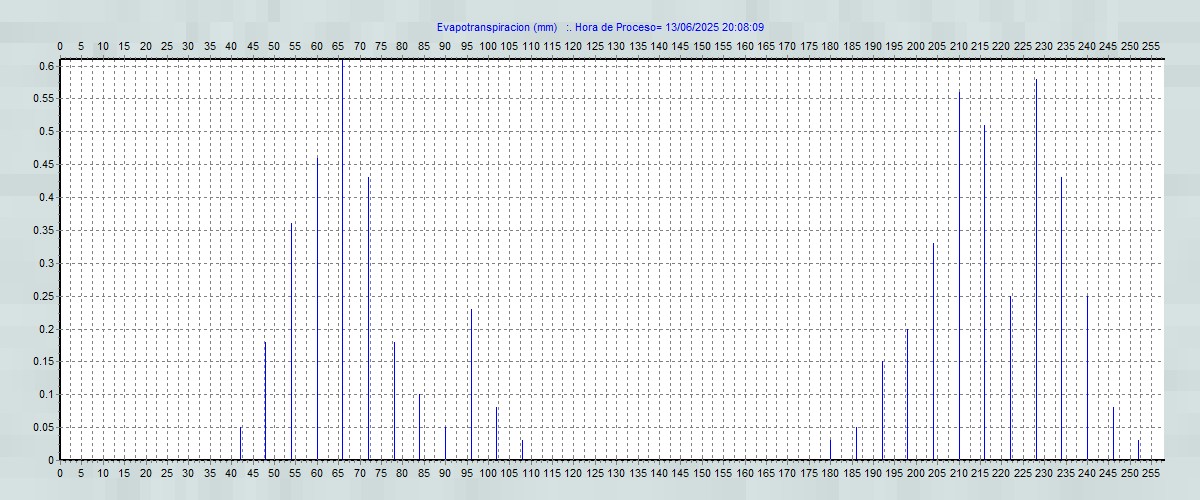Click the 0.23 bar near position 96
This screenshot has height=500, width=1200.
[x=471, y=384]
